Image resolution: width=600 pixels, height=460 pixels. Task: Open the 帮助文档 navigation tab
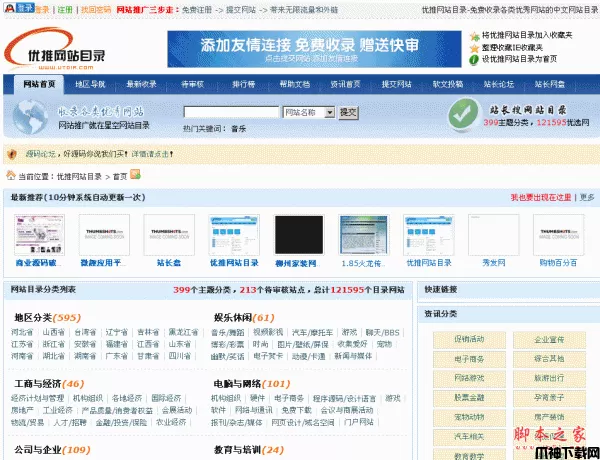[x=295, y=85]
